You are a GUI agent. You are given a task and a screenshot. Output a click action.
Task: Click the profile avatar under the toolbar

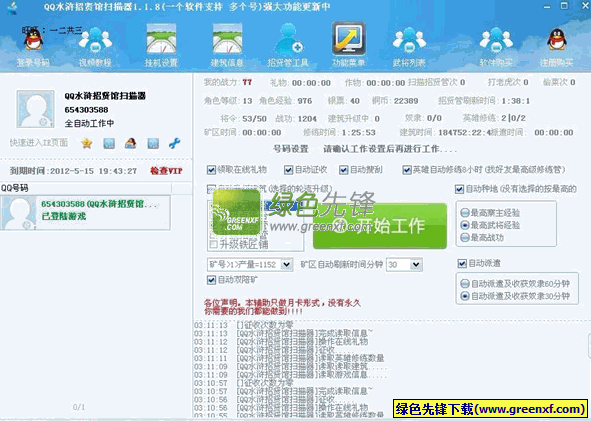(x=35, y=109)
